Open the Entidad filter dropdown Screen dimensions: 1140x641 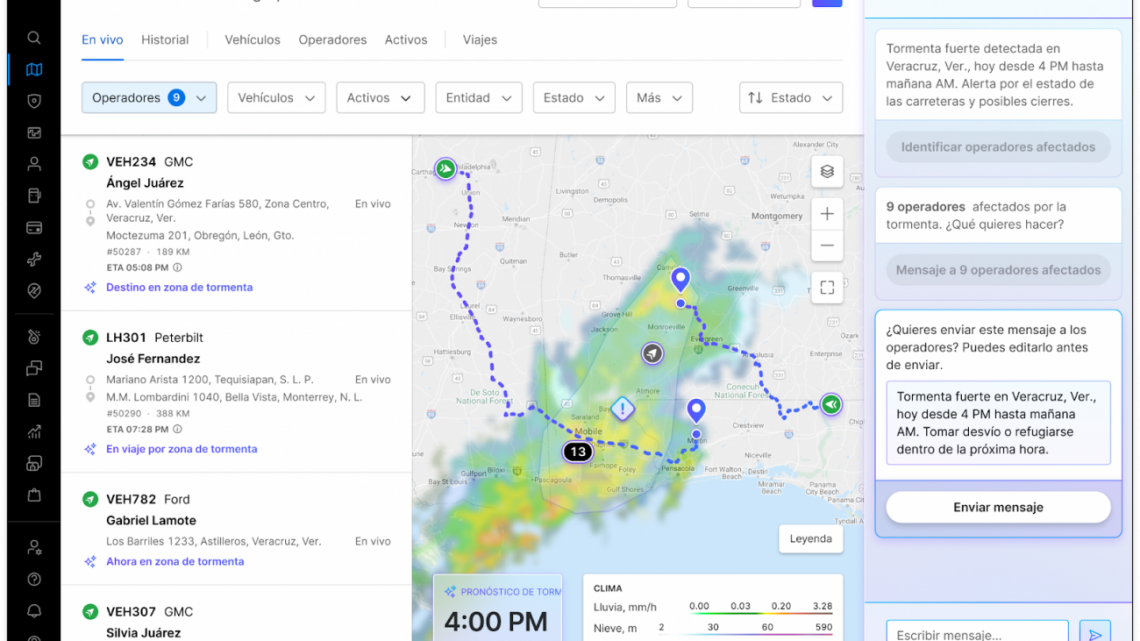479,98
